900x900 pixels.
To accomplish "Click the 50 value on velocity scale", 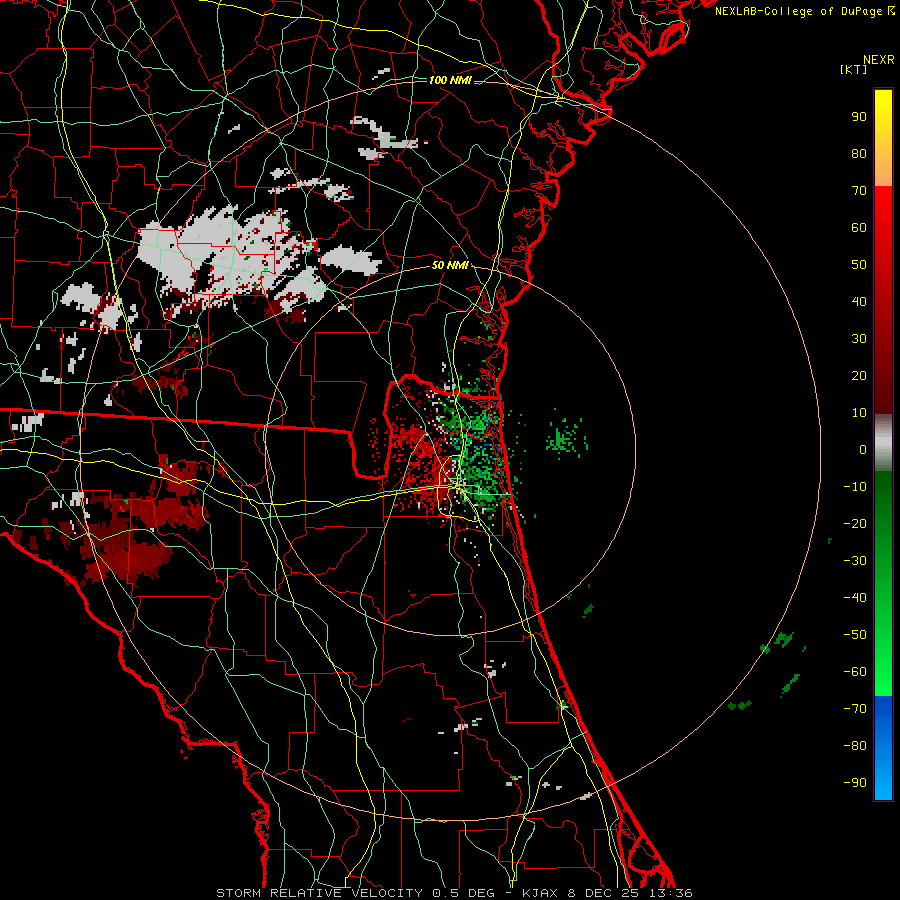I will [859, 265].
